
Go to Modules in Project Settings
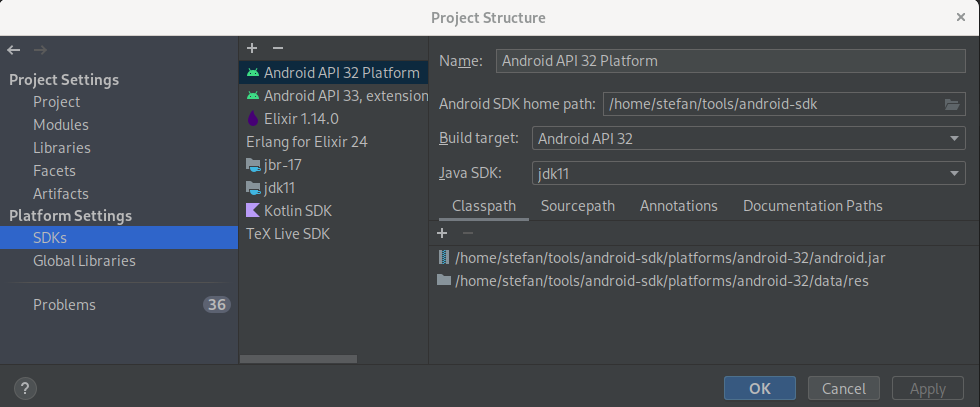pyautogui.click(x=60, y=125)
